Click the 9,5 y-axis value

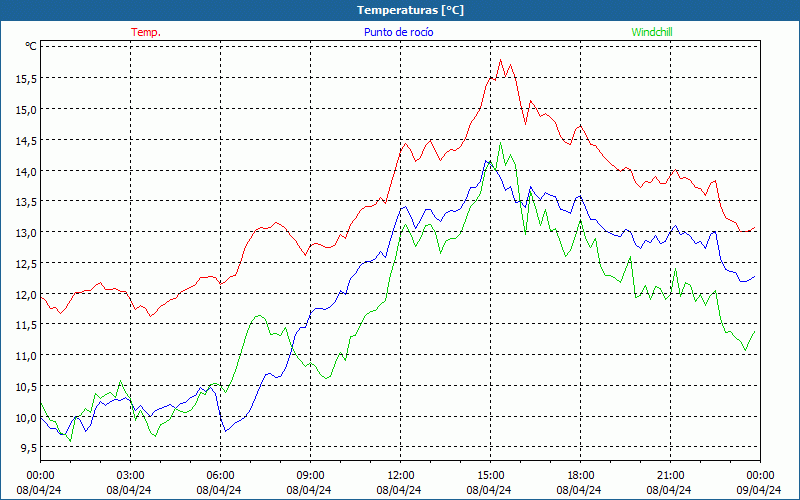tap(29, 447)
